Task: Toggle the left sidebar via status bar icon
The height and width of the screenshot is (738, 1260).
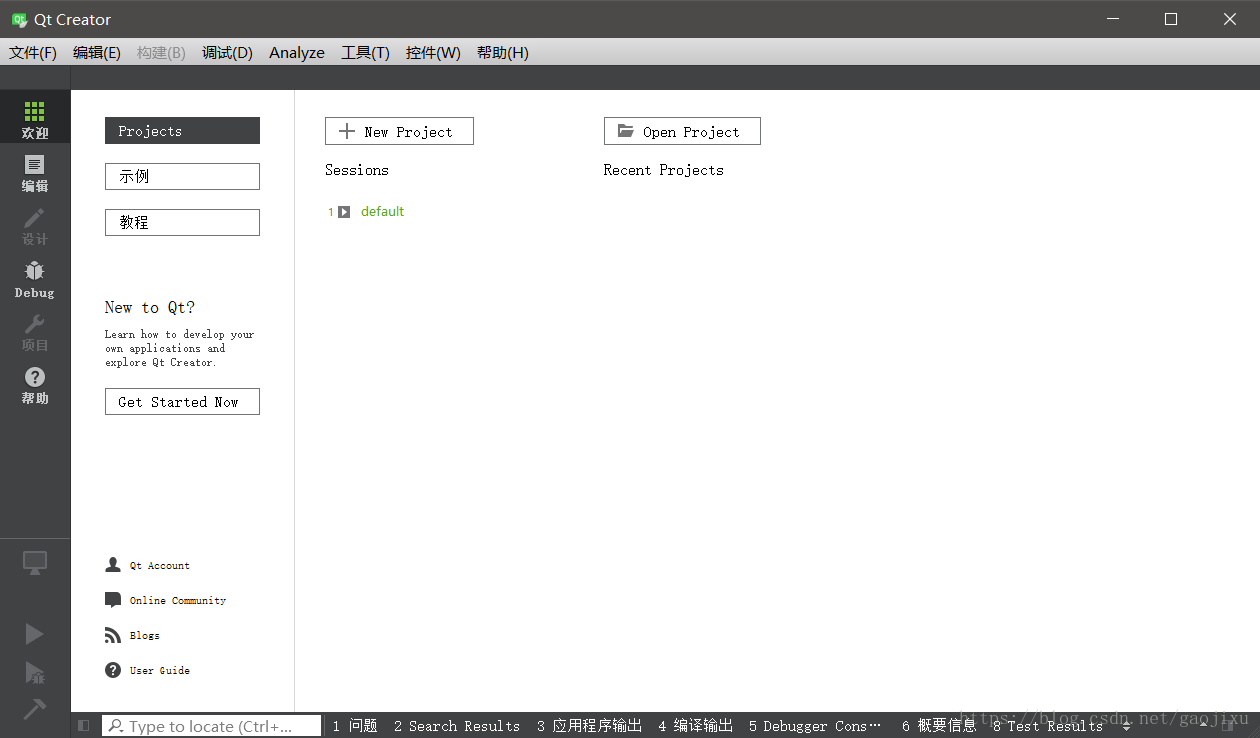Action: (84, 725)
